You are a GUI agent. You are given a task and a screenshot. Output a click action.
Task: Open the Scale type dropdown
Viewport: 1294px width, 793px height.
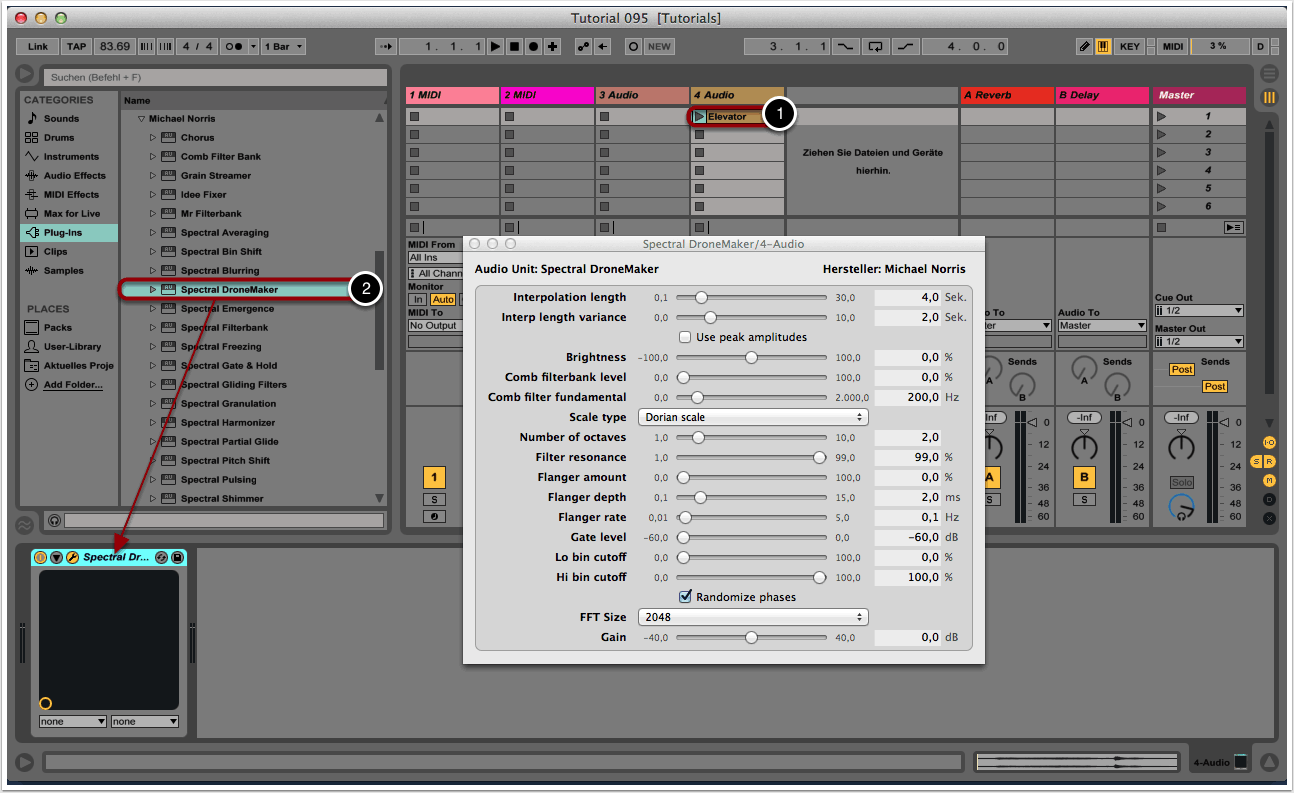754,417
